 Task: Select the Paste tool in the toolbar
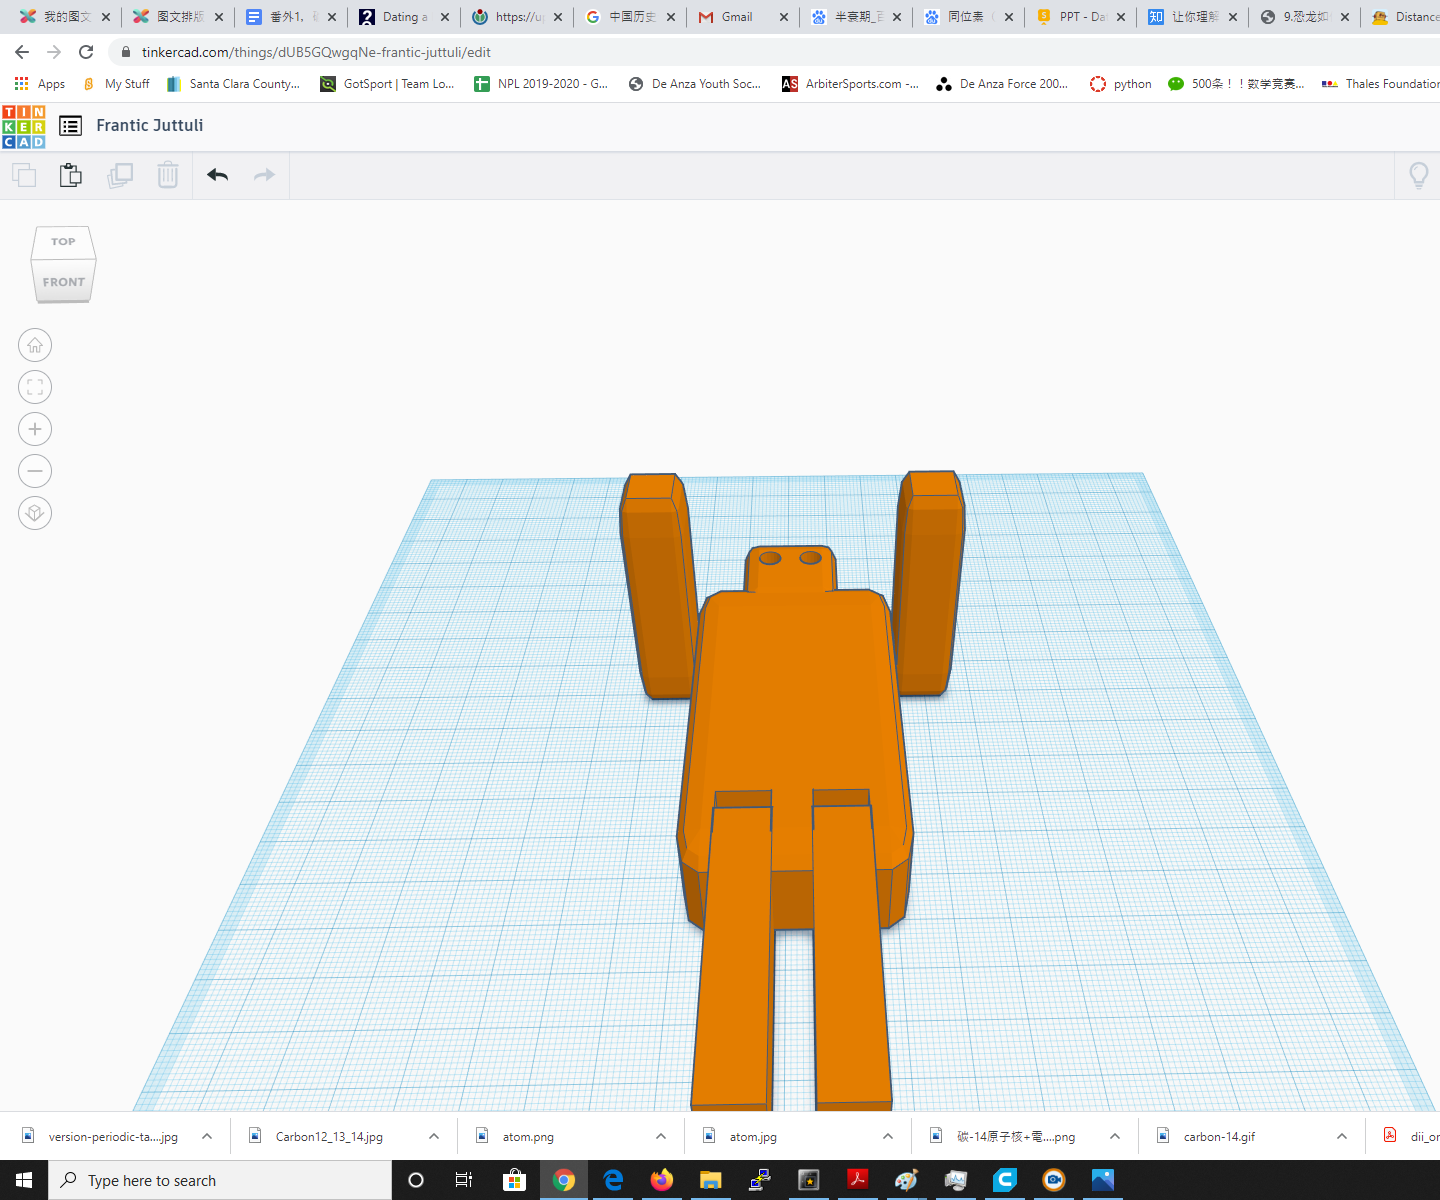click(70, 174)
